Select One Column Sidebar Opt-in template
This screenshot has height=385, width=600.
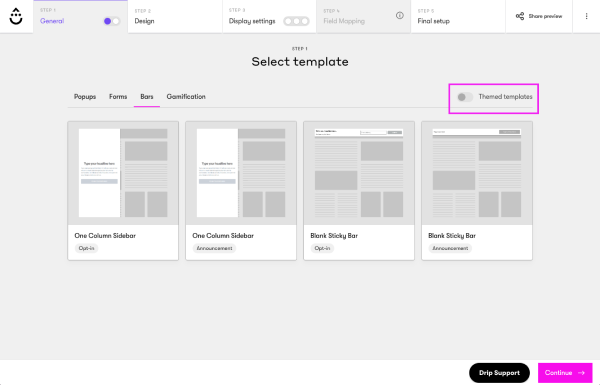coord(123,191)
